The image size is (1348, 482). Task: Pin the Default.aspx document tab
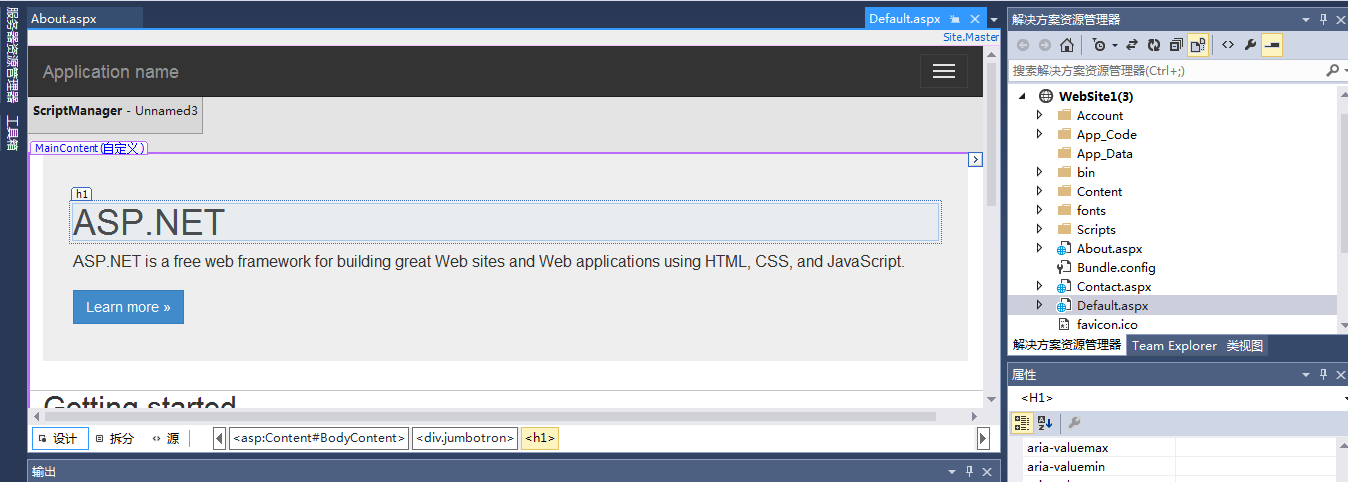coord(955,19)
